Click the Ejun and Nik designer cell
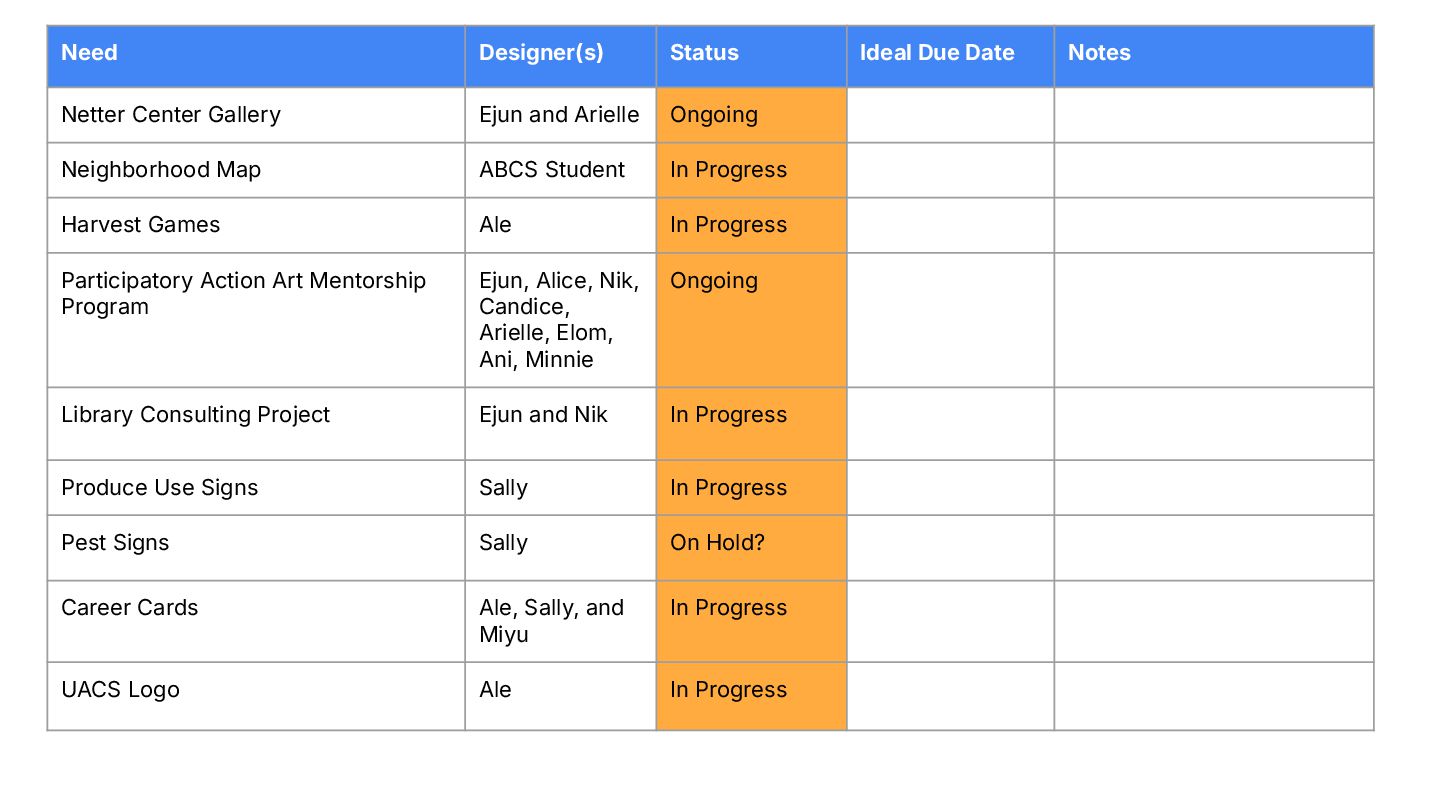 (x=543, y=415)
